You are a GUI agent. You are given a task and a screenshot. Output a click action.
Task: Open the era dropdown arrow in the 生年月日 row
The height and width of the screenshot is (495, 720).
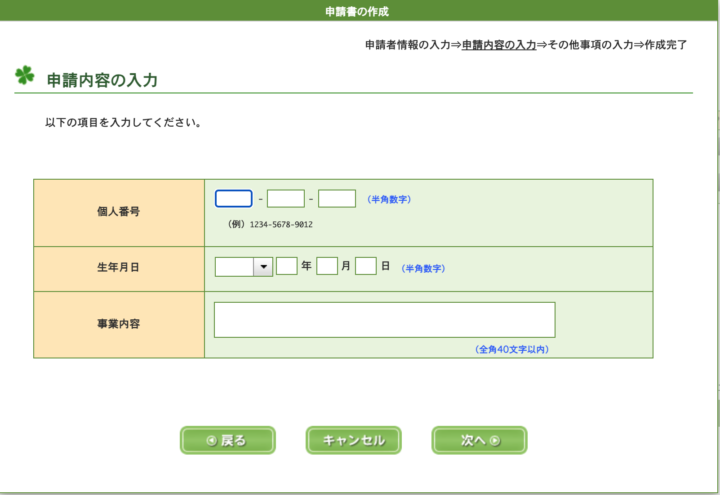(x=264, y=267)
